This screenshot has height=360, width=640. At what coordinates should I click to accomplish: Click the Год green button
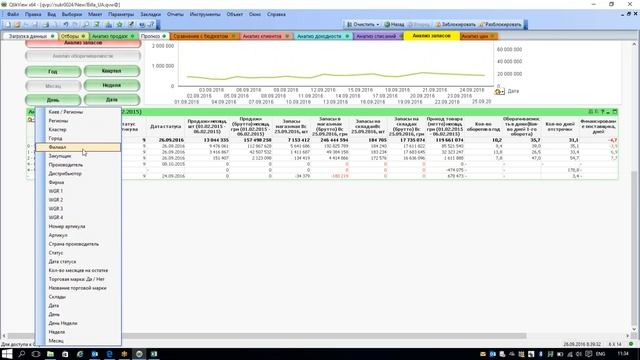coord(53,71)
